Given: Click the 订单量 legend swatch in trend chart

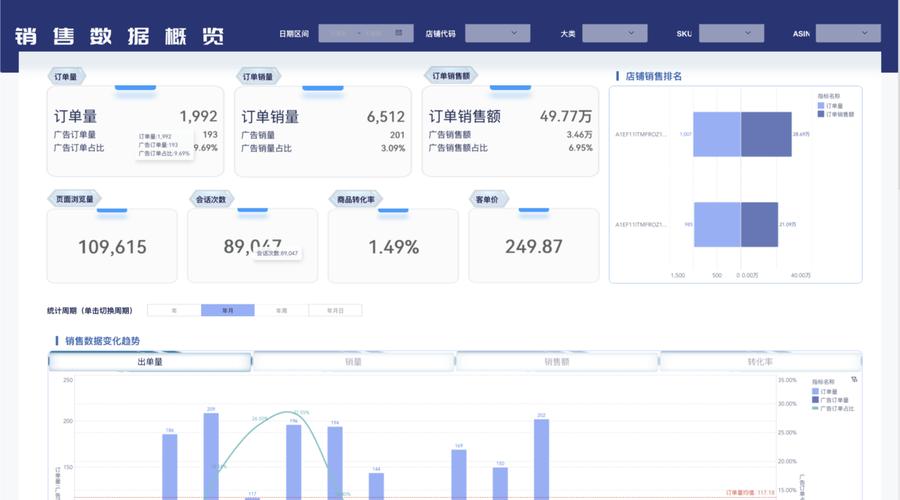Looking at the screenshot, I should tap(815, 391).
